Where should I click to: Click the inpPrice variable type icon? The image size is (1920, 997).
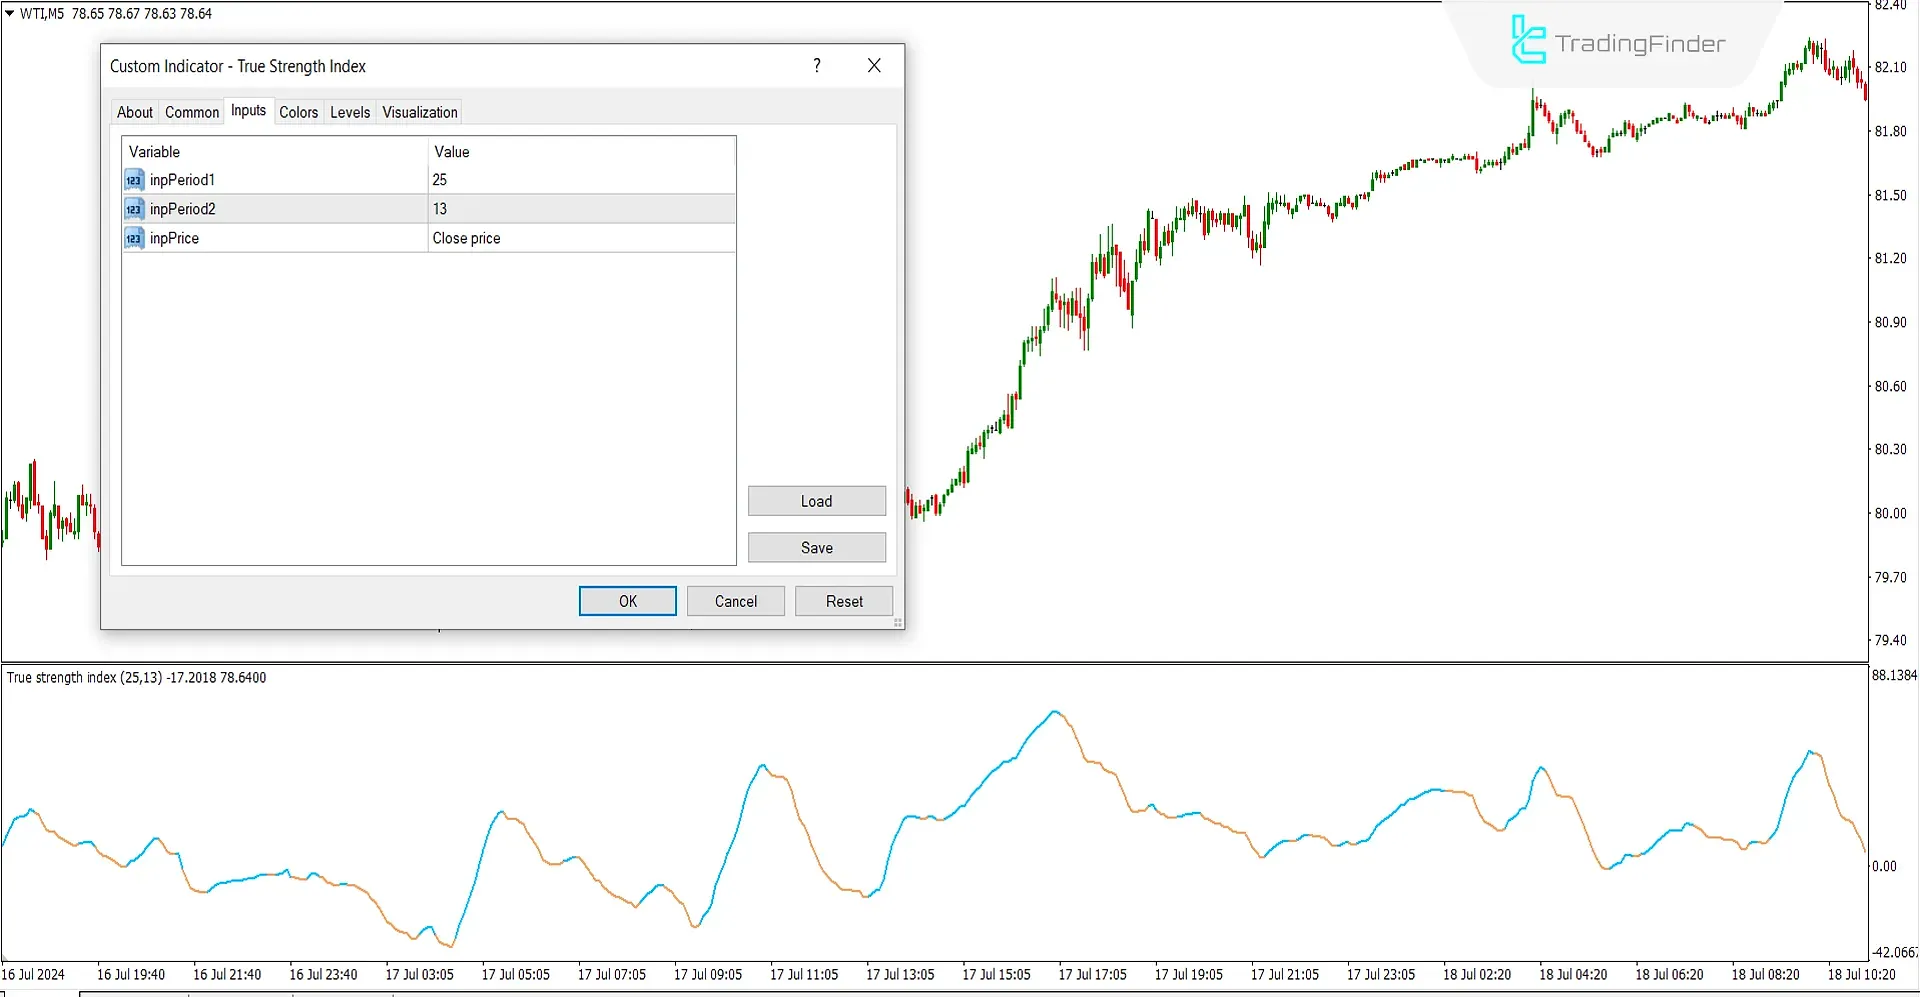click(x=134, y=238)
